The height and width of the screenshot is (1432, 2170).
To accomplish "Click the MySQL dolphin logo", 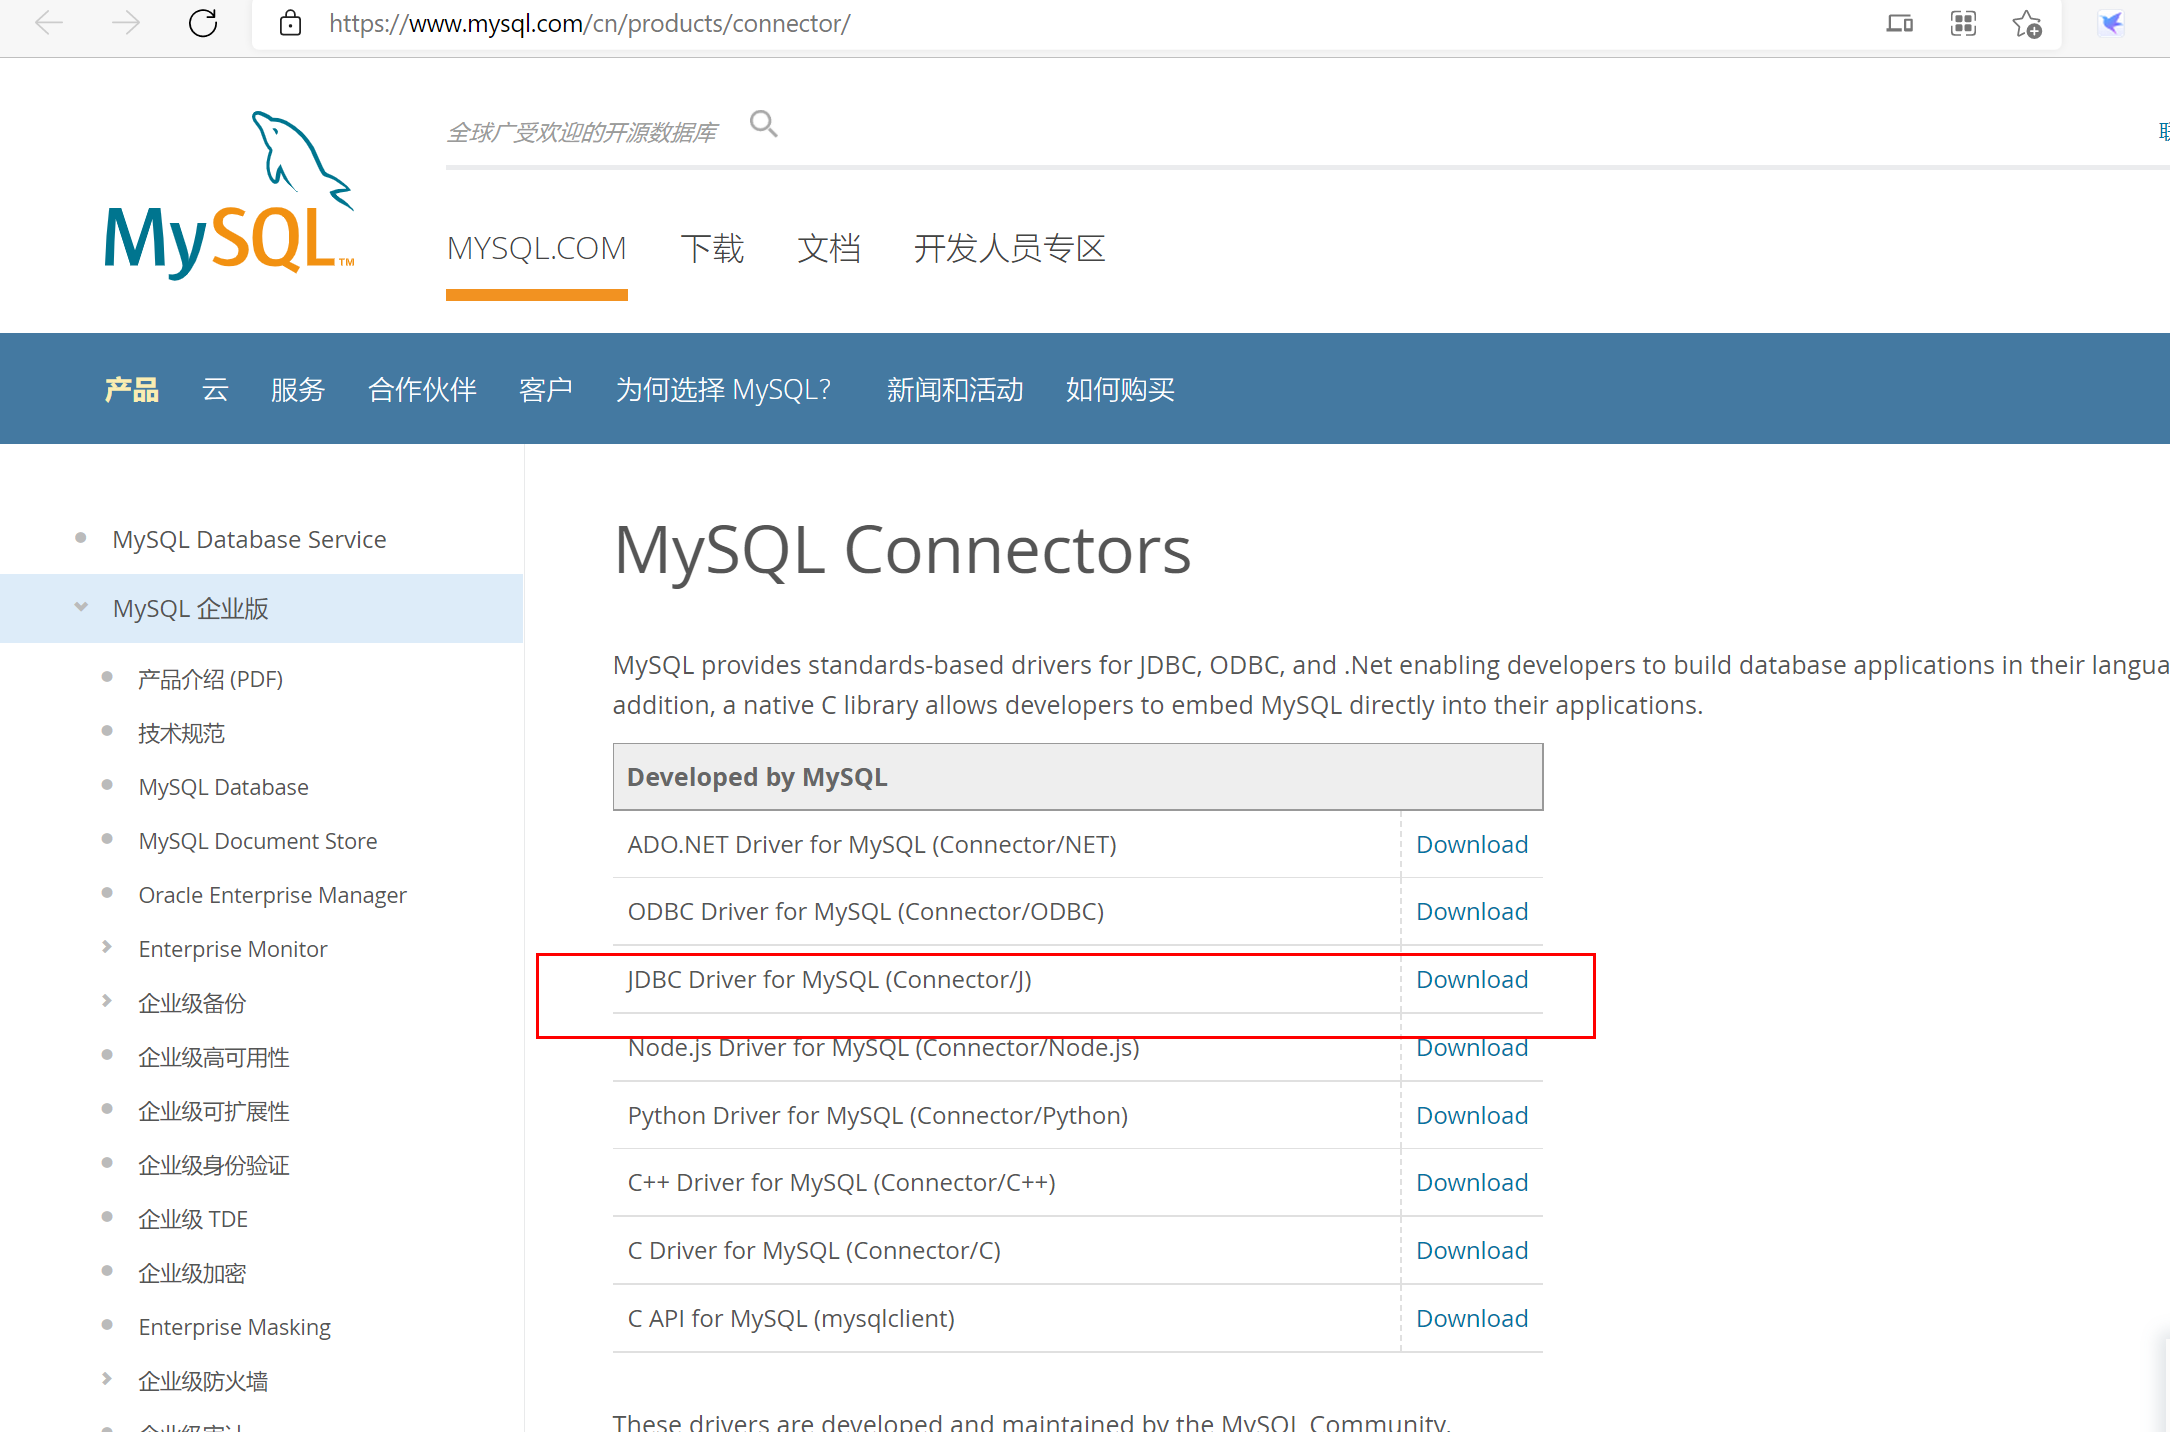I will coord(230,195).
